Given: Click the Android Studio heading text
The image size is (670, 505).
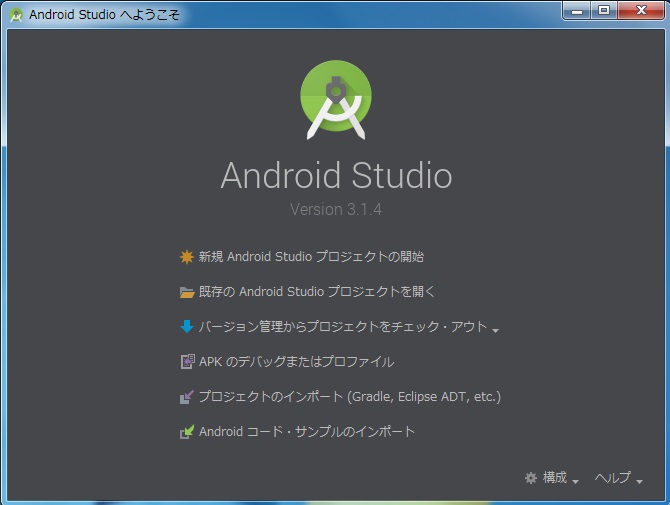Looking at the screenshot, I should [336, 175].
